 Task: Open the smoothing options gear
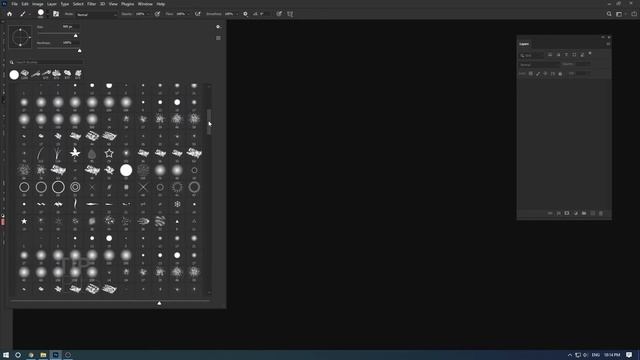point(245,14)
